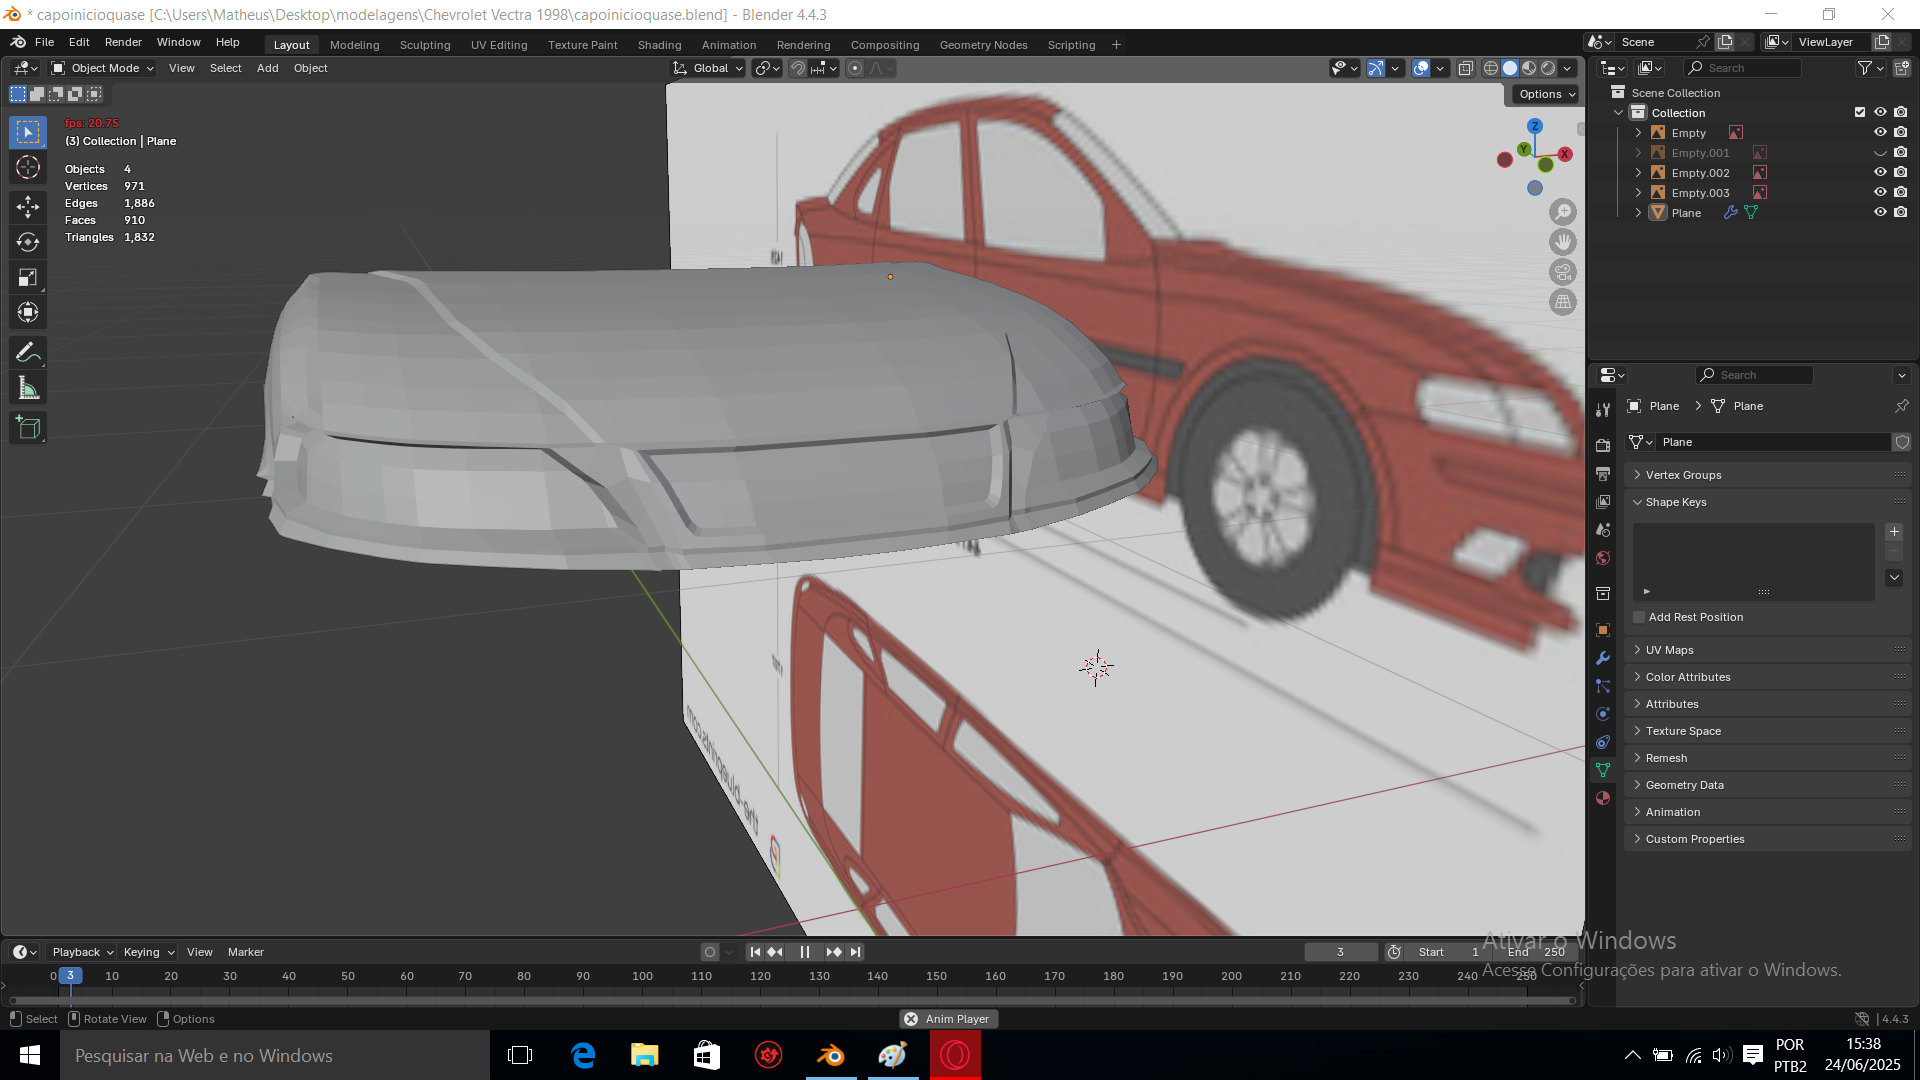
Task: Click the viewport Options button
Action: [1546, 94]
